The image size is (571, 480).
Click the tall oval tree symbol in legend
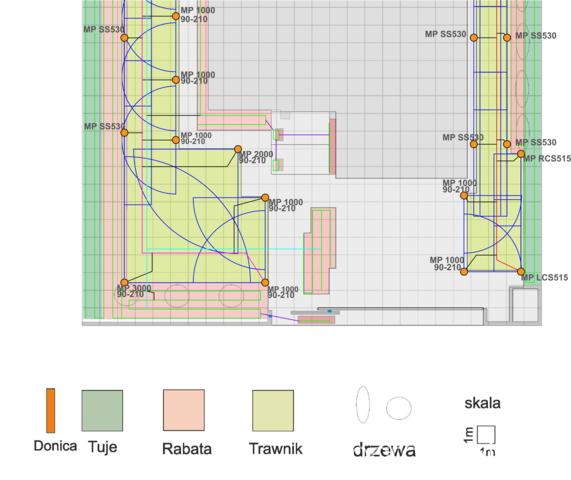click(363, 405)
